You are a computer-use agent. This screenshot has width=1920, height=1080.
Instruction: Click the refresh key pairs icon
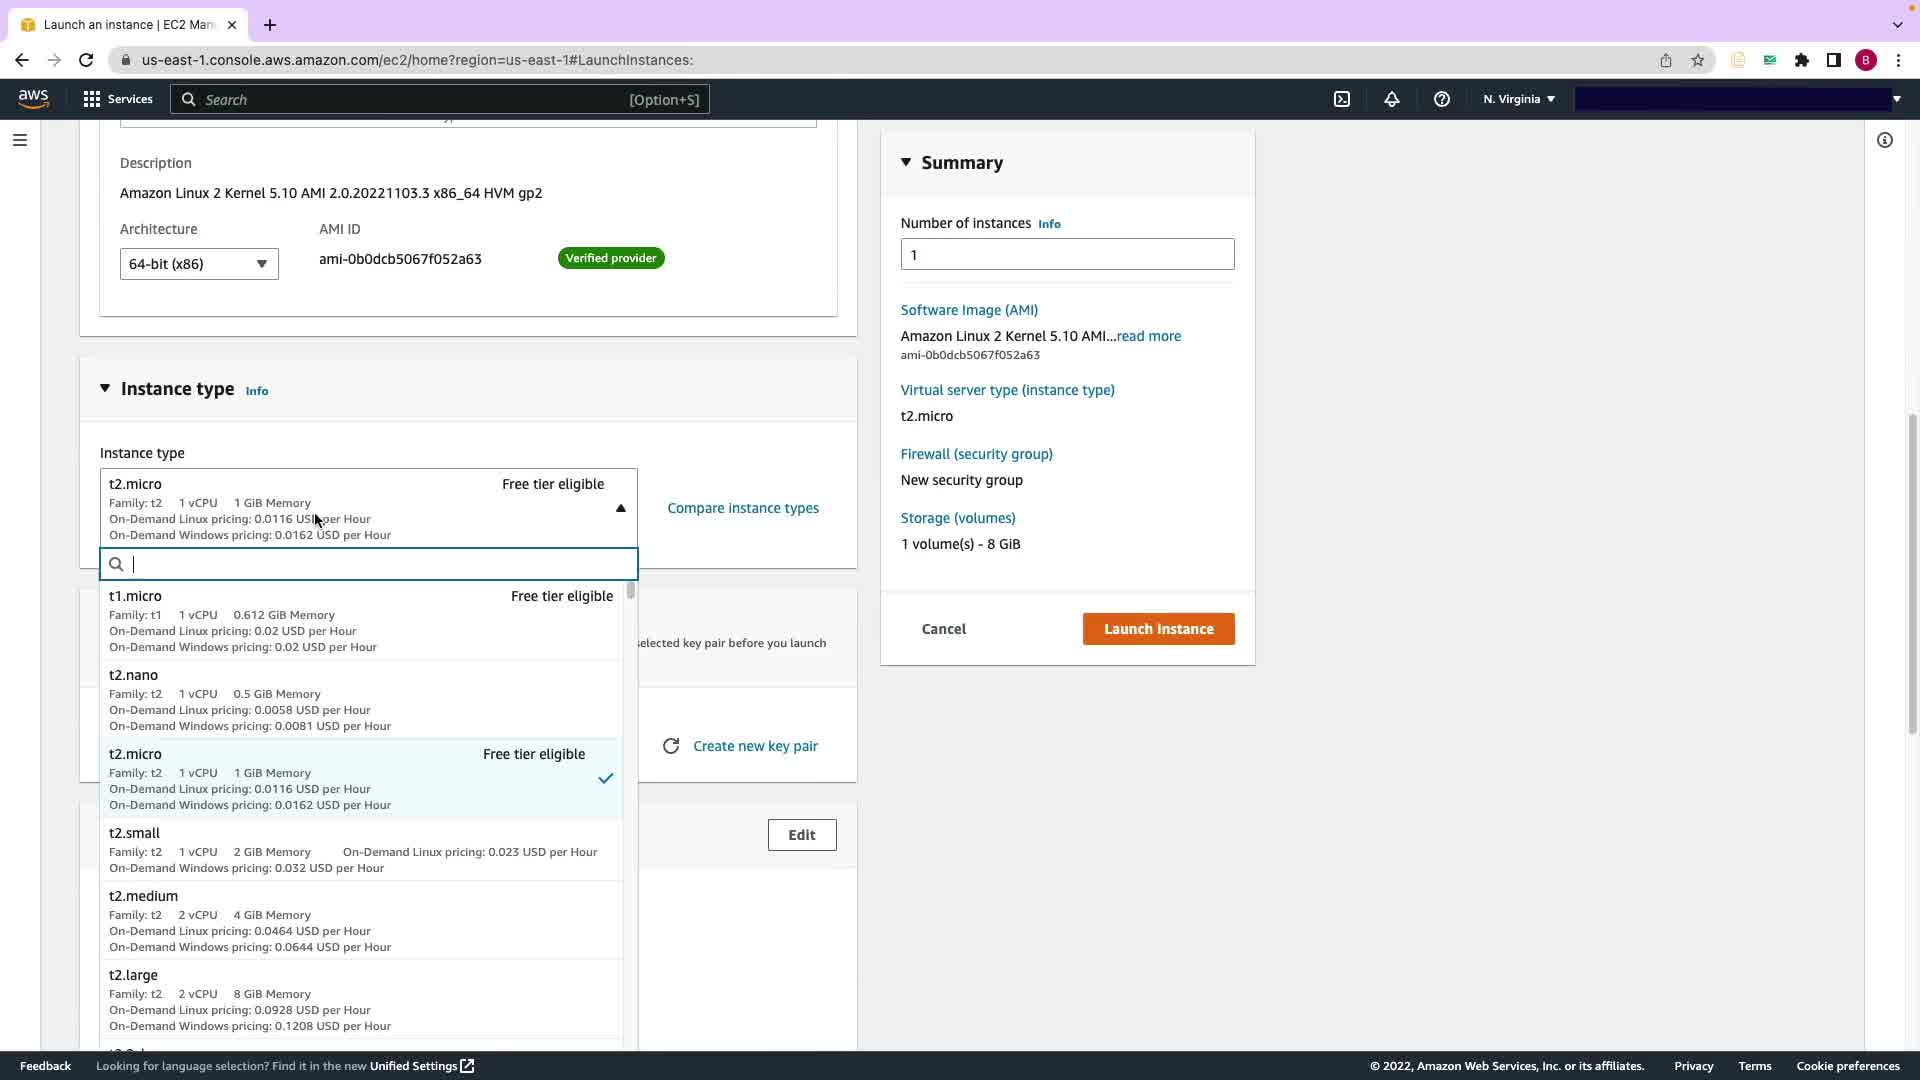(x=671, y=746)
